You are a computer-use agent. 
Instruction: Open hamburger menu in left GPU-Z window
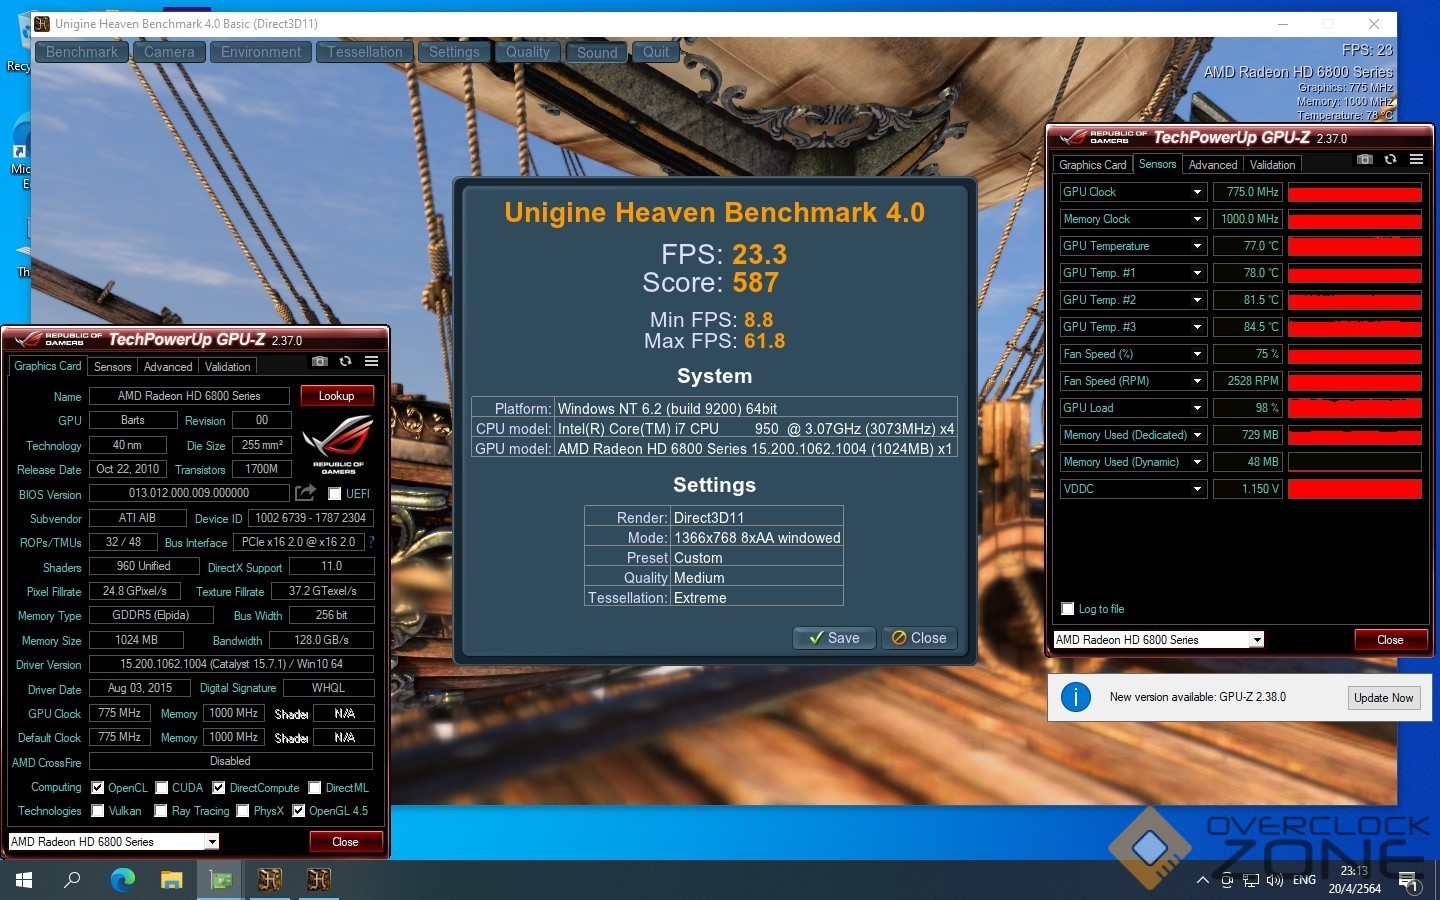pyautogui.click(x=371, y=361)
